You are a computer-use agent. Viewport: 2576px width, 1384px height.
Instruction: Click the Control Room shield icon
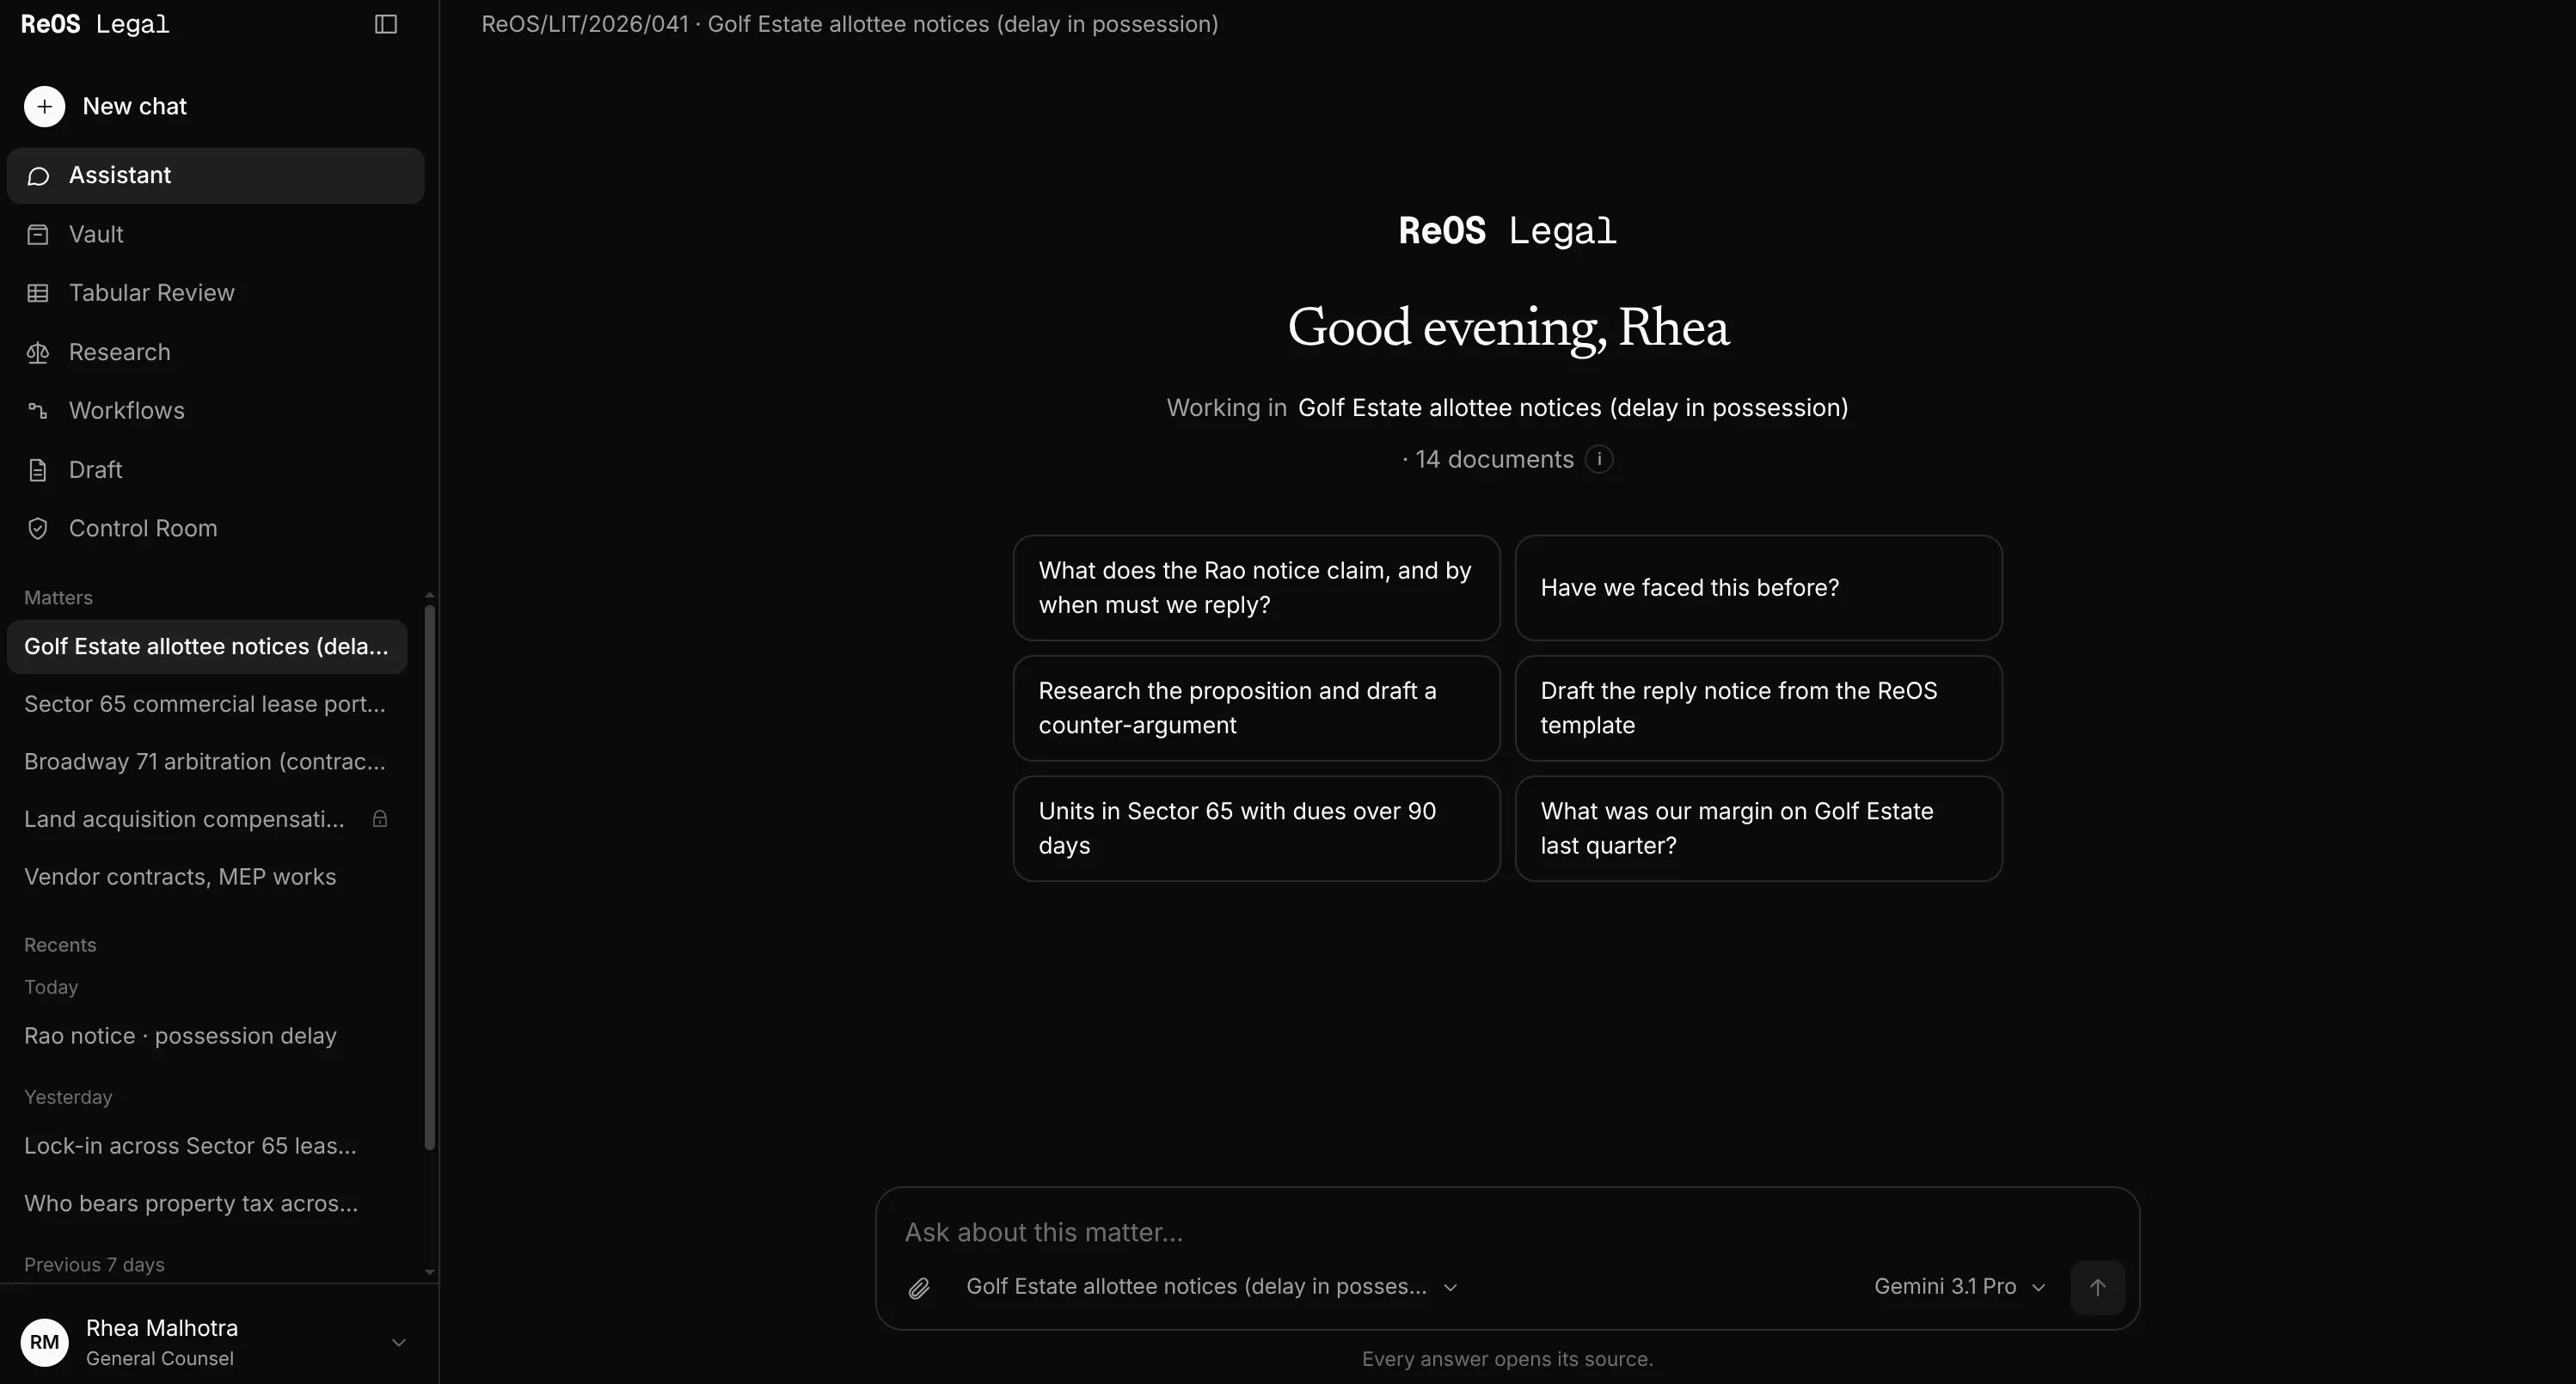click(x=38, y=529)
